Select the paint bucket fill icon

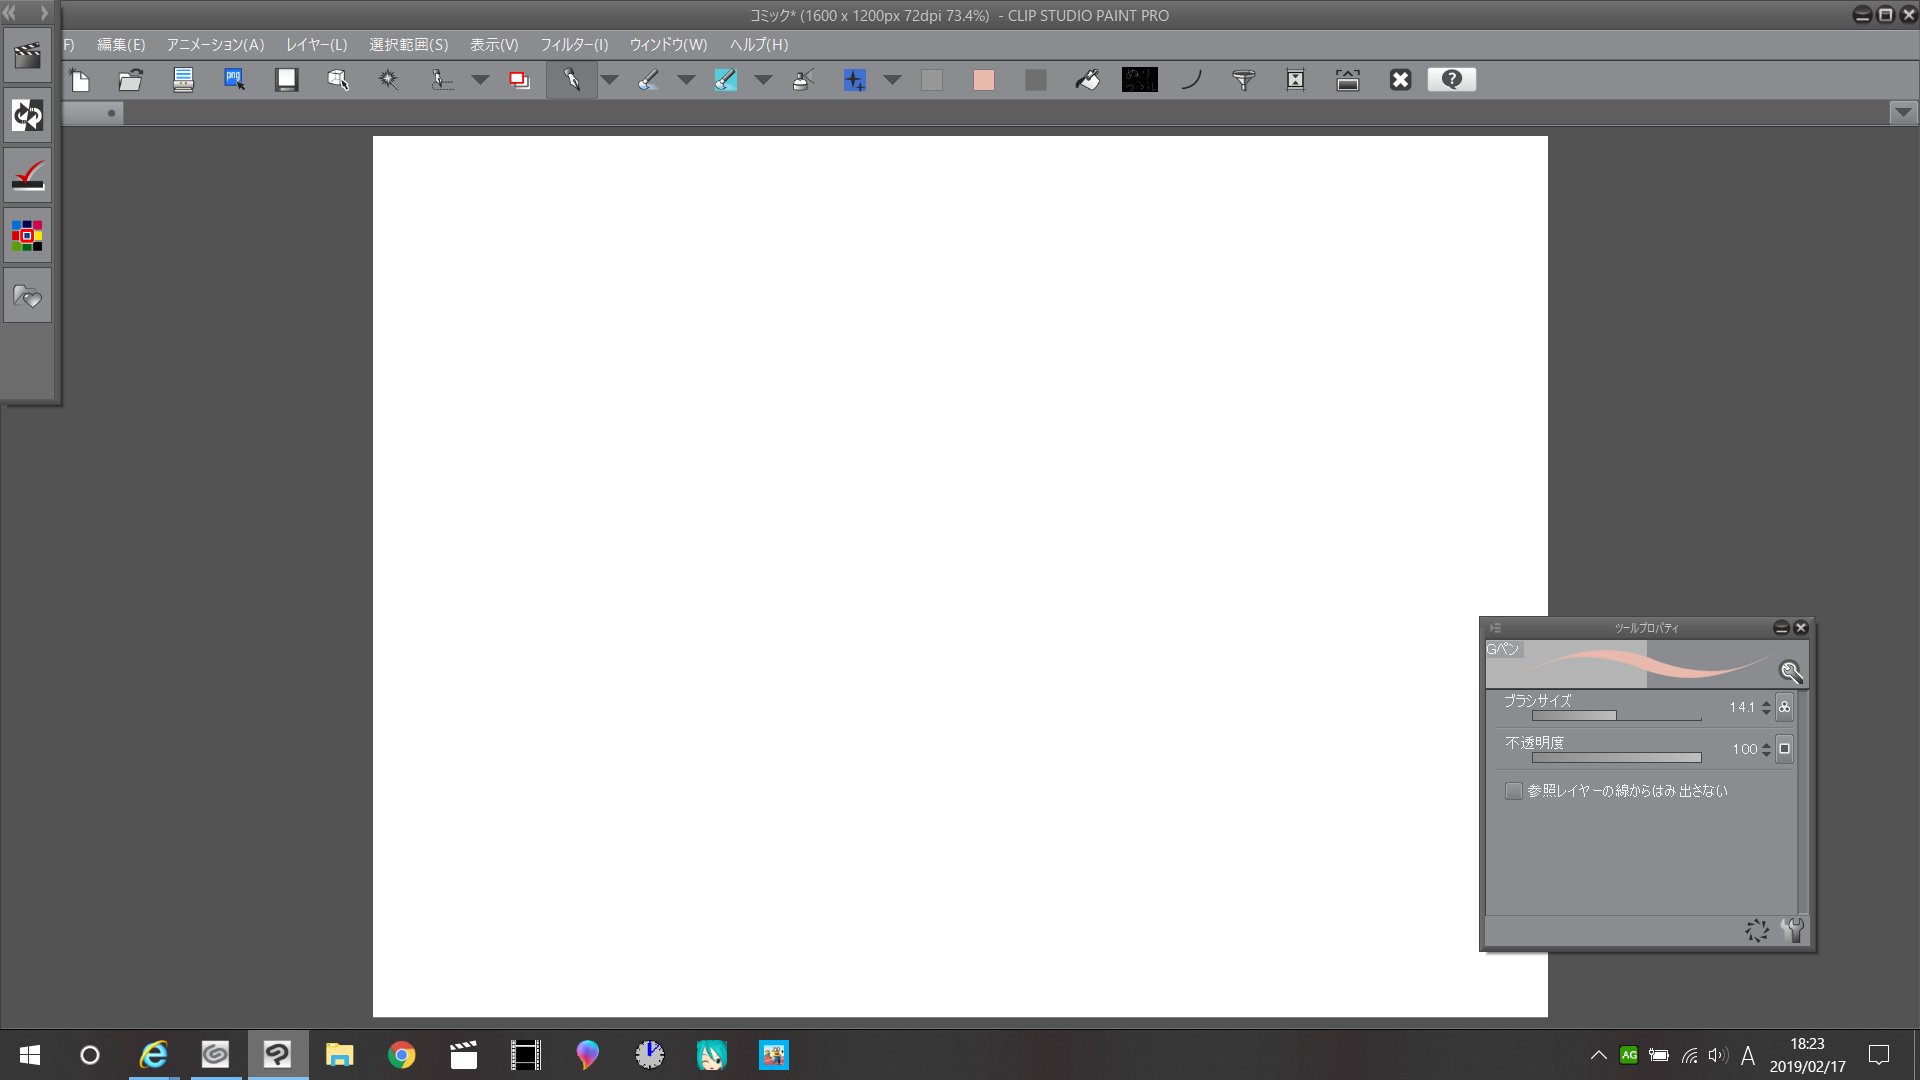point(1088,80)
